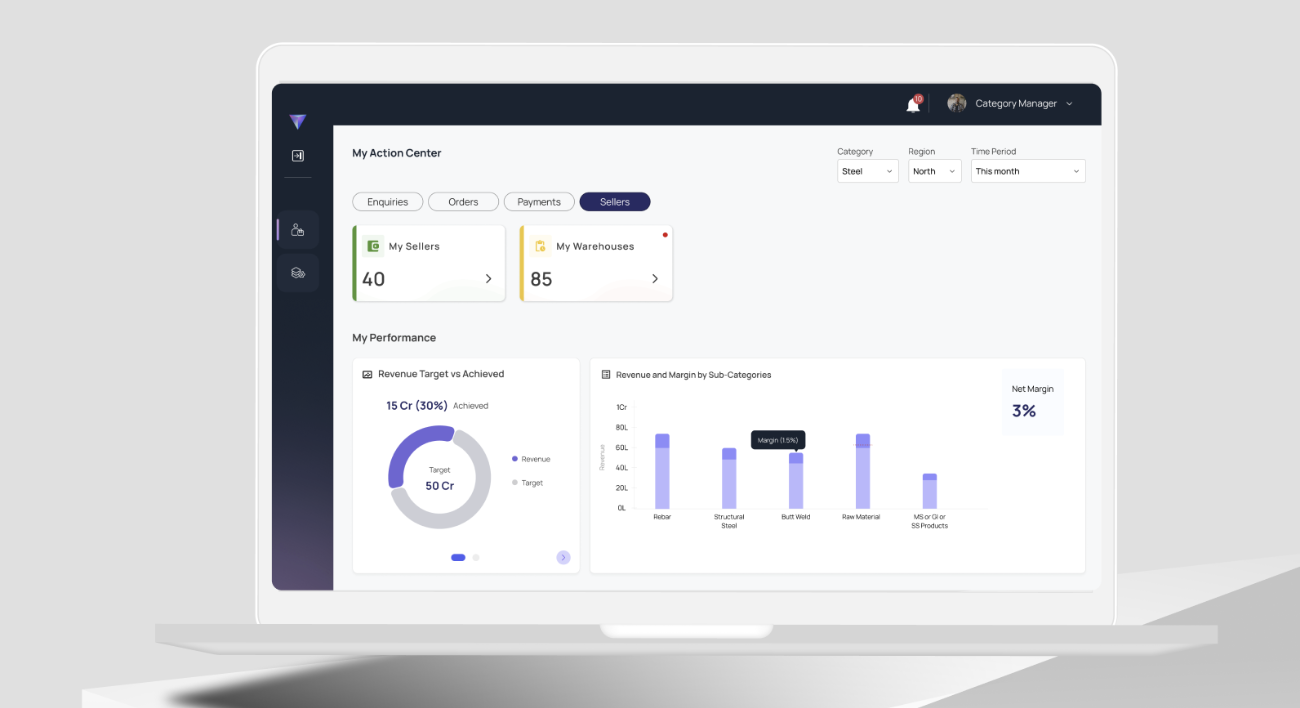Image resolution: width=1300 pixels, height=708 pixels.
Task: Open My Warehouses card arrow
Action: point(655,279)
